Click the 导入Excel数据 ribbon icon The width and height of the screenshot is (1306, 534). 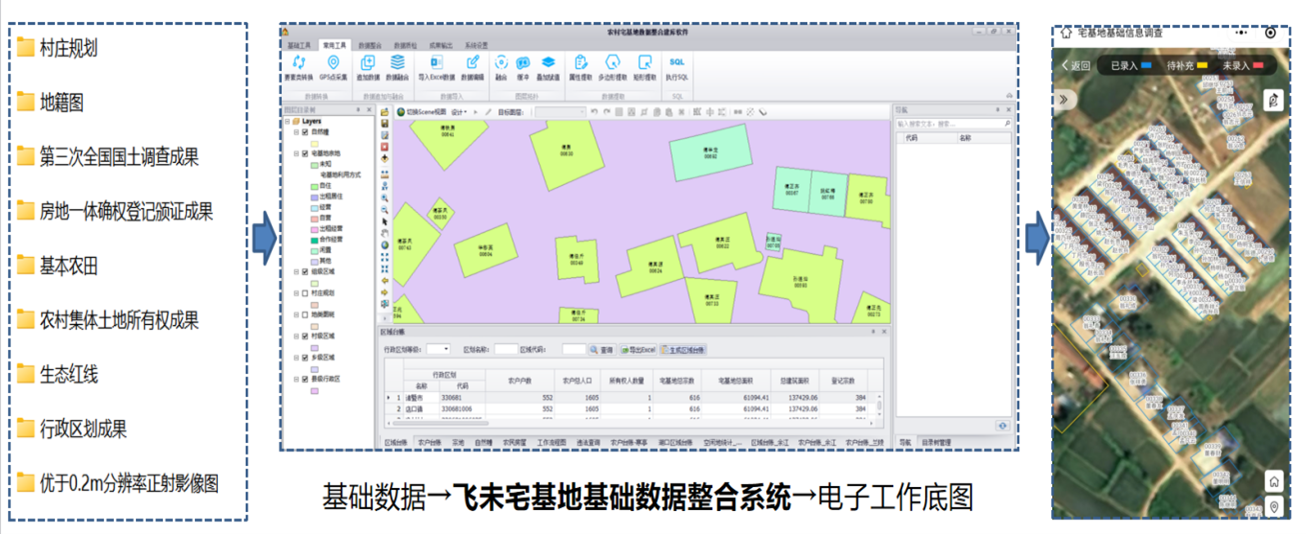point(437,62)
